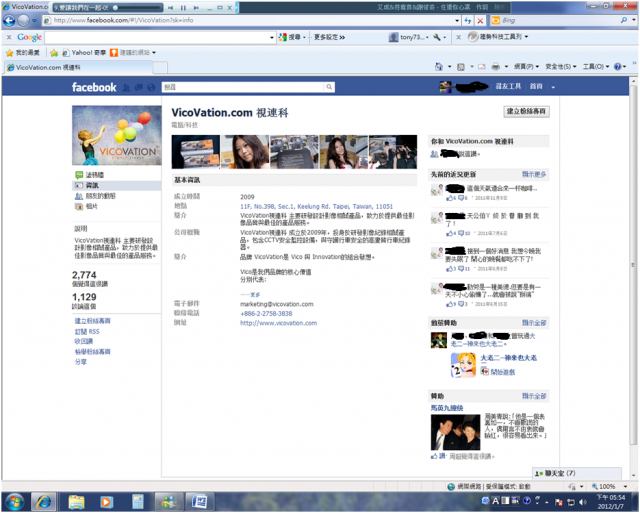Image resolution: width=640 pixels, height=513 pixels.
Task: Click the card game app thumbnail
Action: pos(463,365)
